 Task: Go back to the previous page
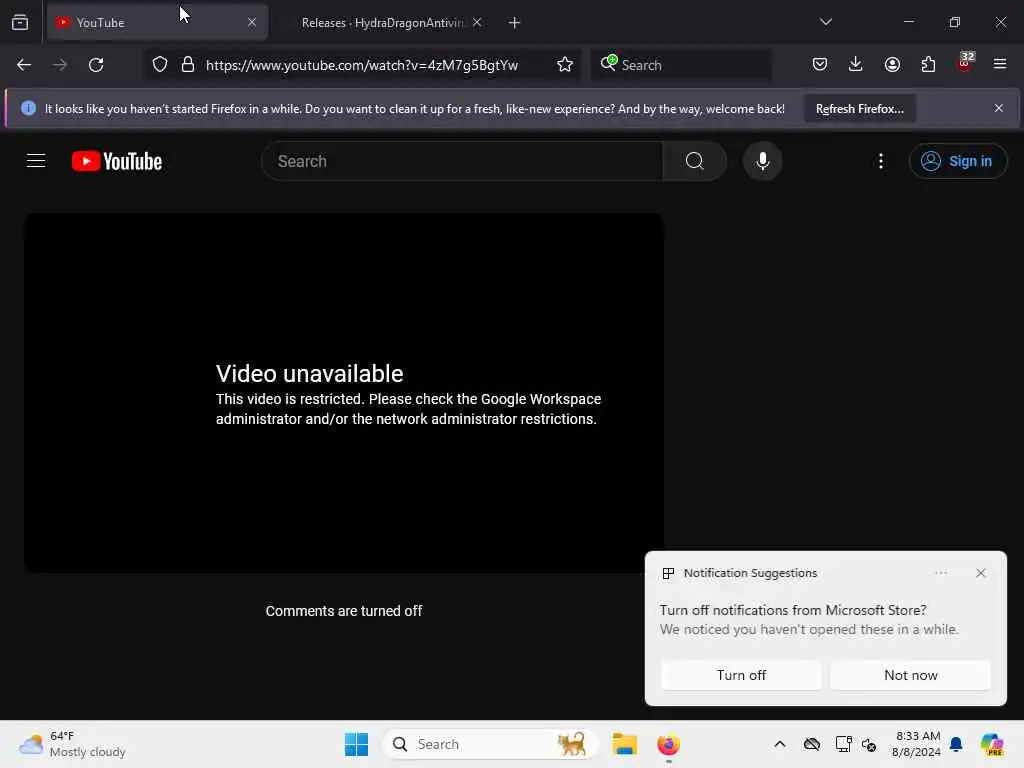click(24, 65)
